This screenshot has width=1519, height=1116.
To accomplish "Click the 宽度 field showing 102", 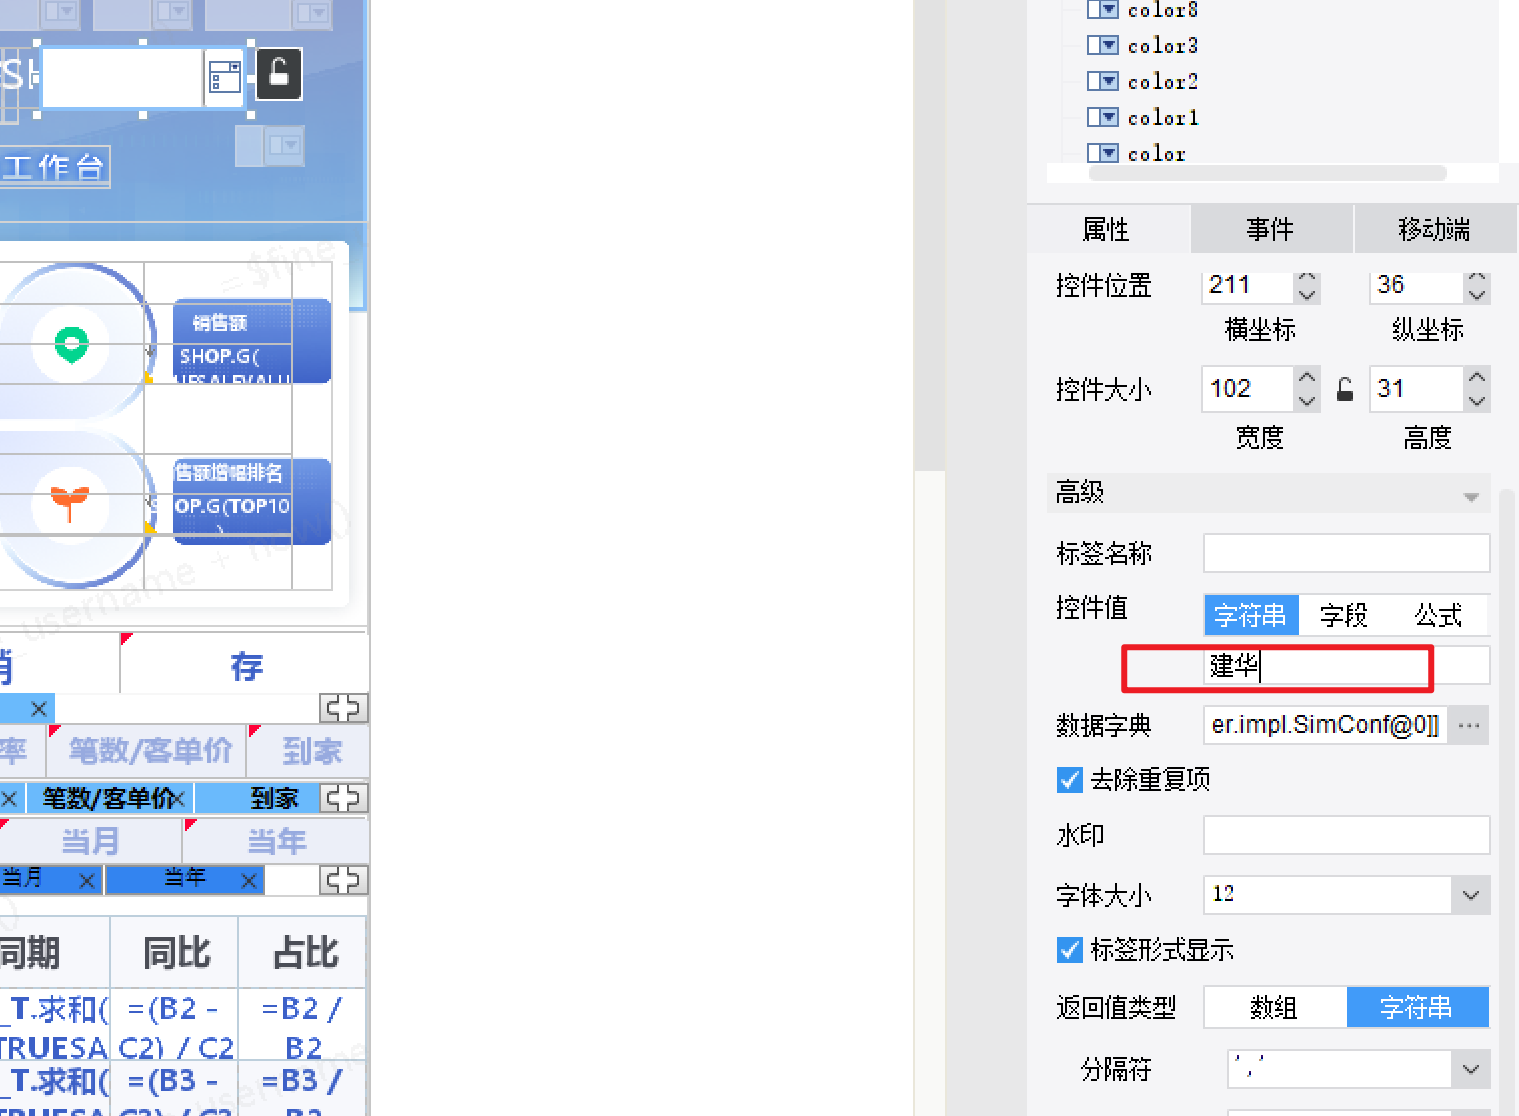I will click(x=1249, y=389).
